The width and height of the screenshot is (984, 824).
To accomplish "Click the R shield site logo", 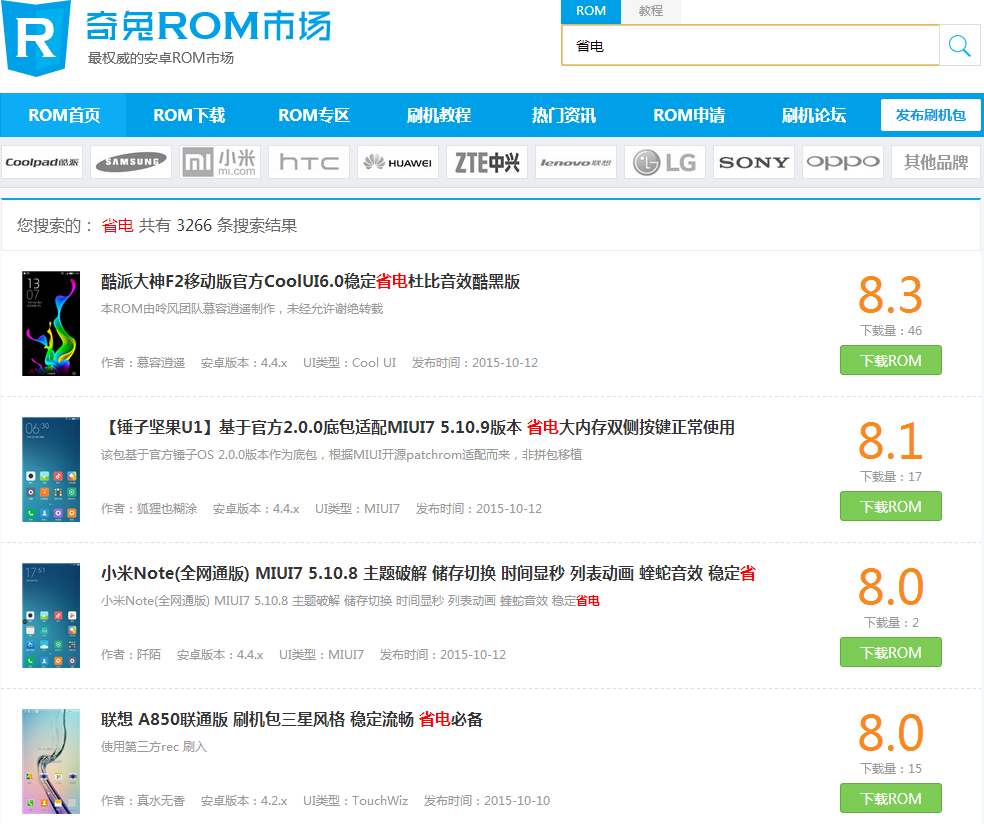I will [x=36, y=38].
